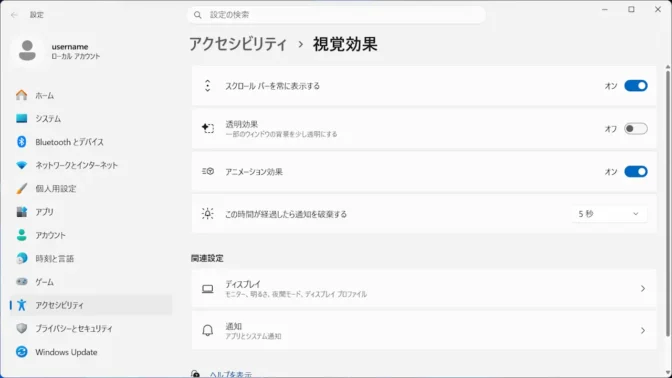The image size is (672, 378).
Task: Go to Bluetooth とデバイス
Action: (x=91, y=142)
